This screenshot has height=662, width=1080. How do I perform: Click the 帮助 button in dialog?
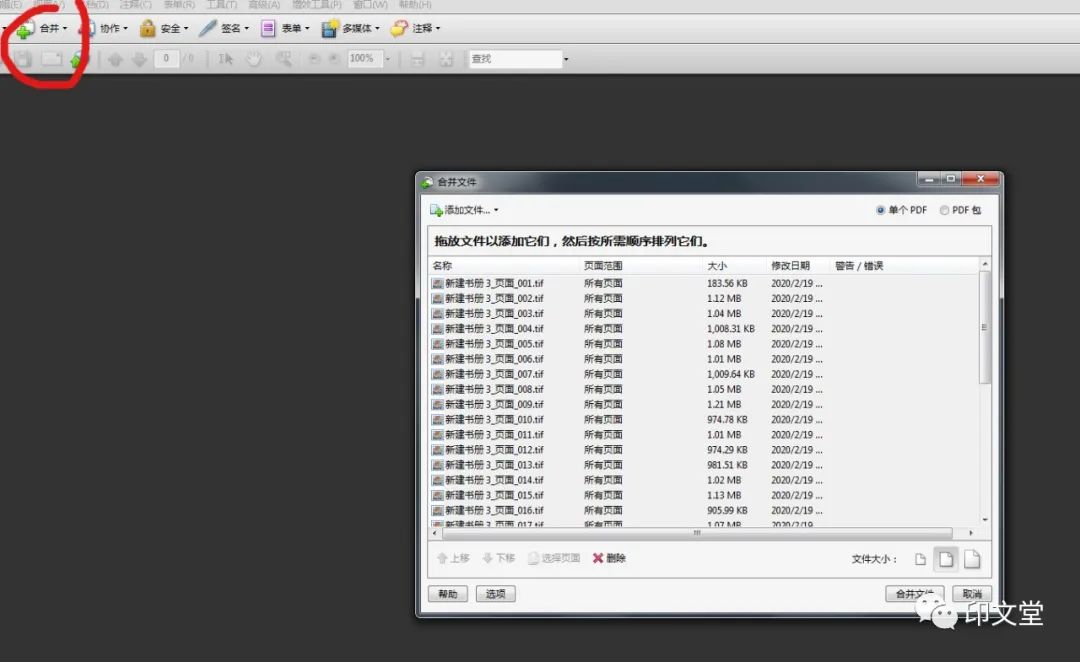[x=447, y=594]
